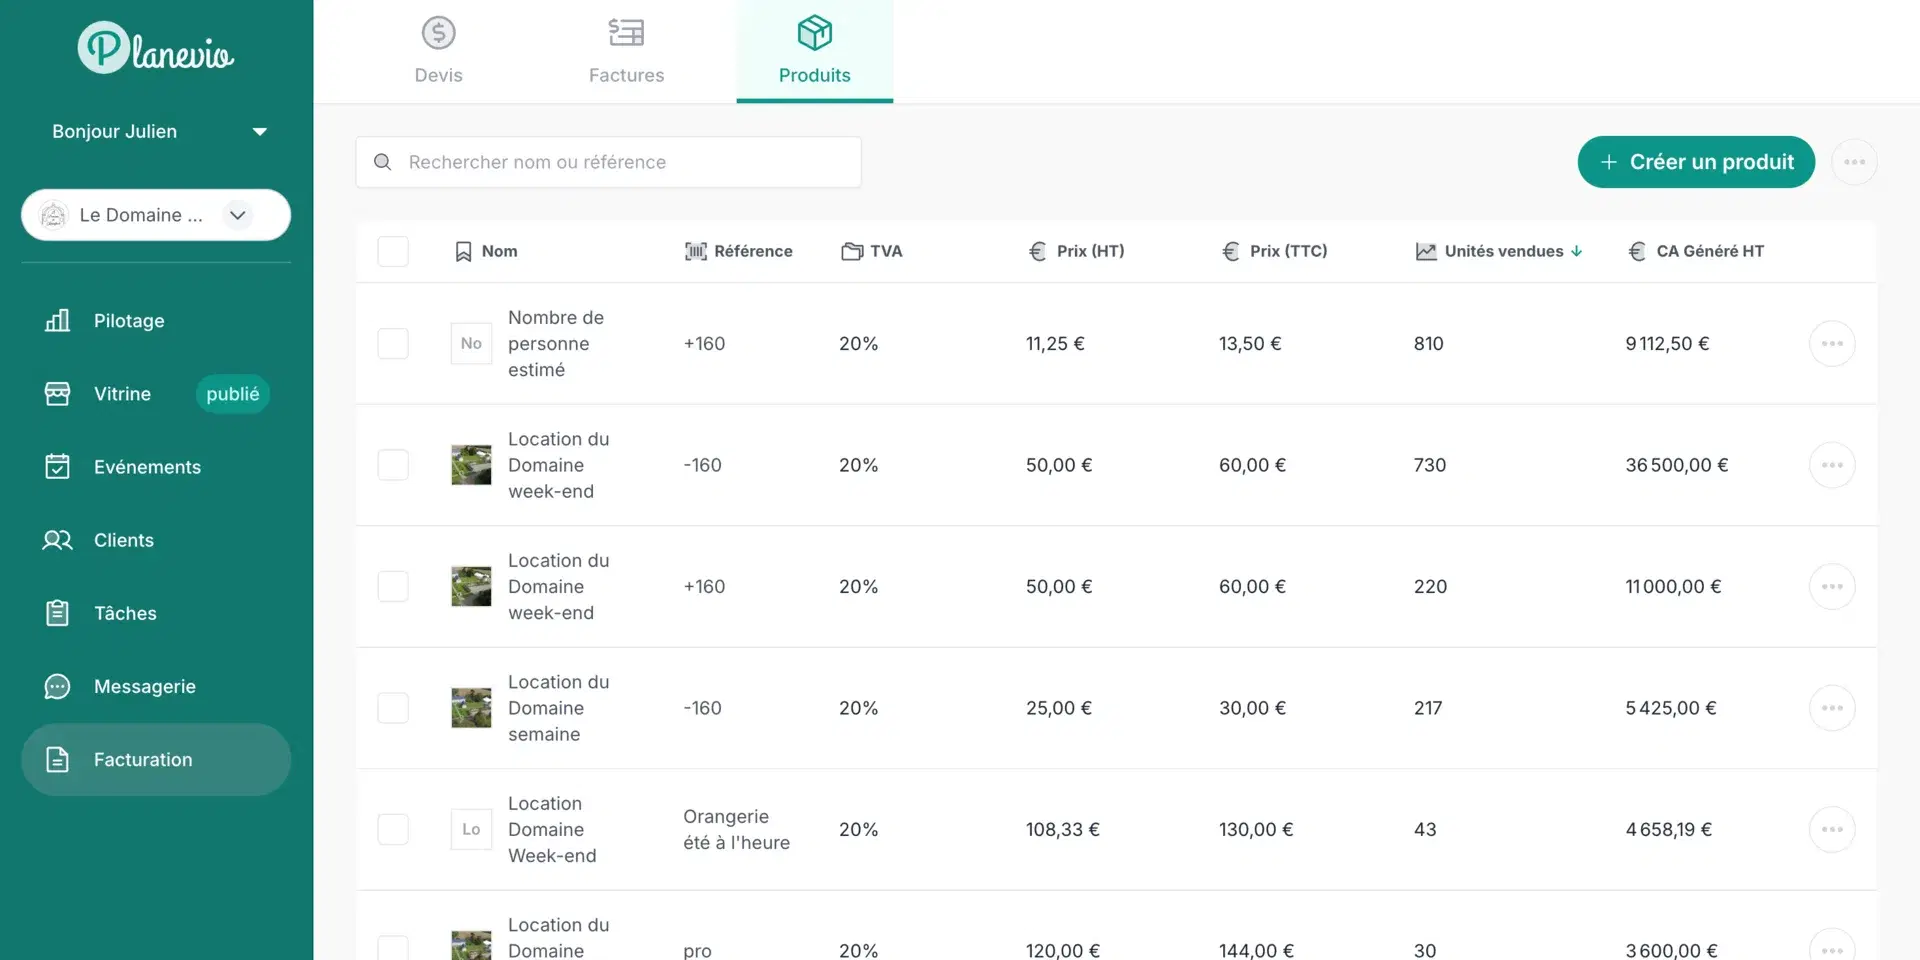
Task: Open the Le Domaine venue selector
Action: pyautogui.click(x=156, y=215)
